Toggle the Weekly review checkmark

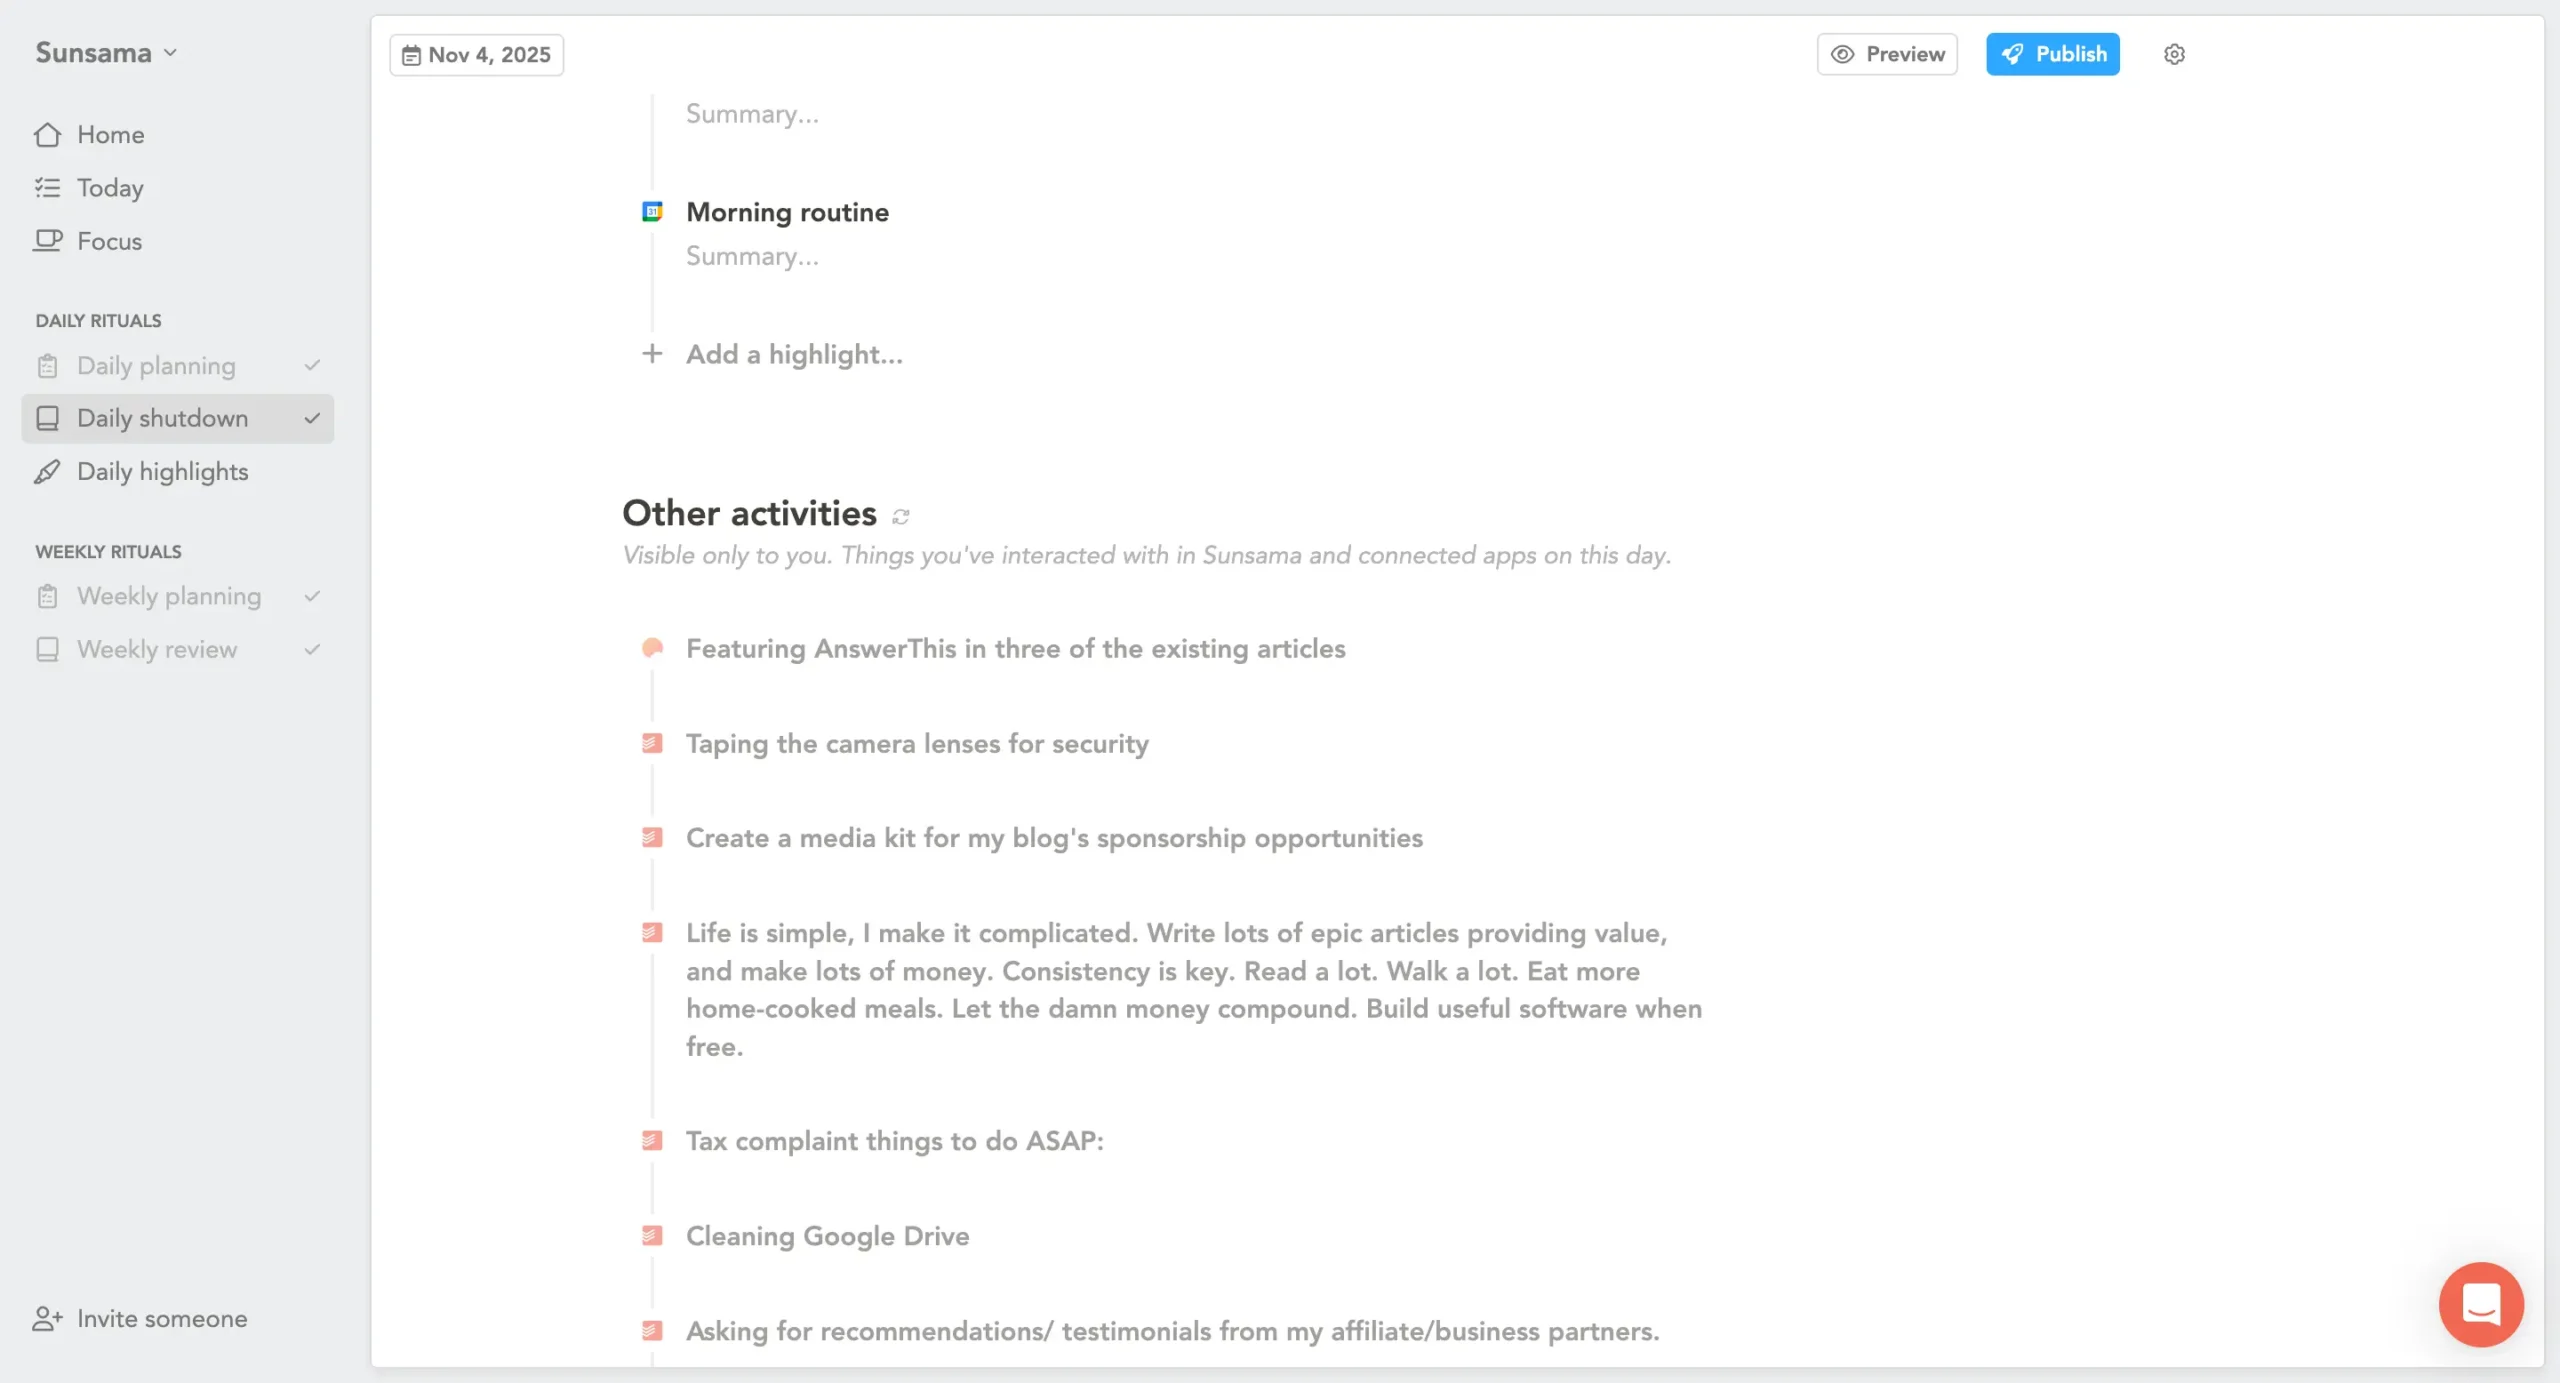pos(312,649)
